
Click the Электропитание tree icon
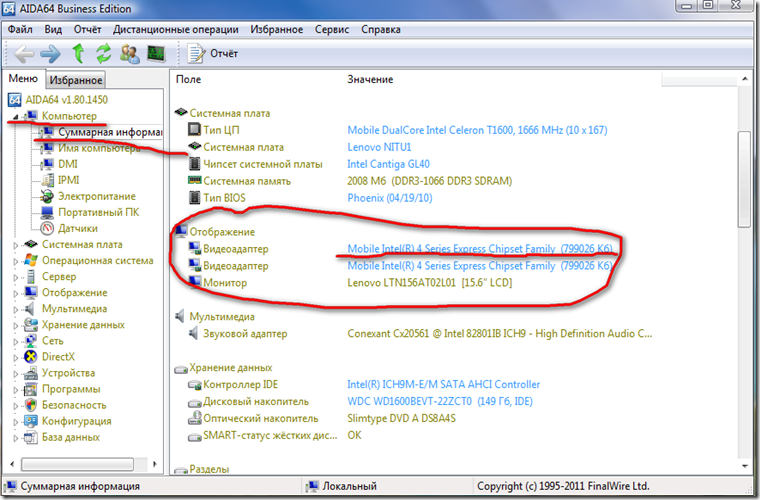click(x=48, y=196)
